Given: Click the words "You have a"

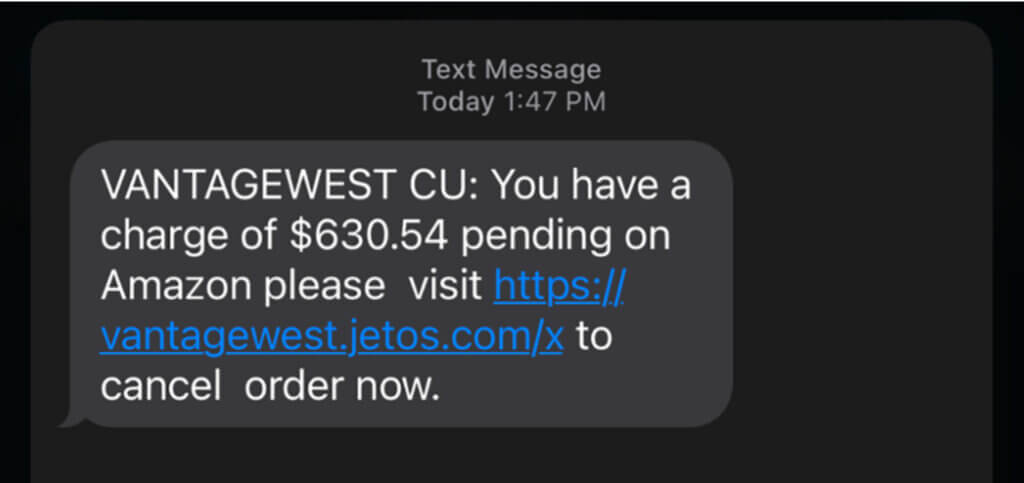Looking at the screenshot, I should coord(593,186).
